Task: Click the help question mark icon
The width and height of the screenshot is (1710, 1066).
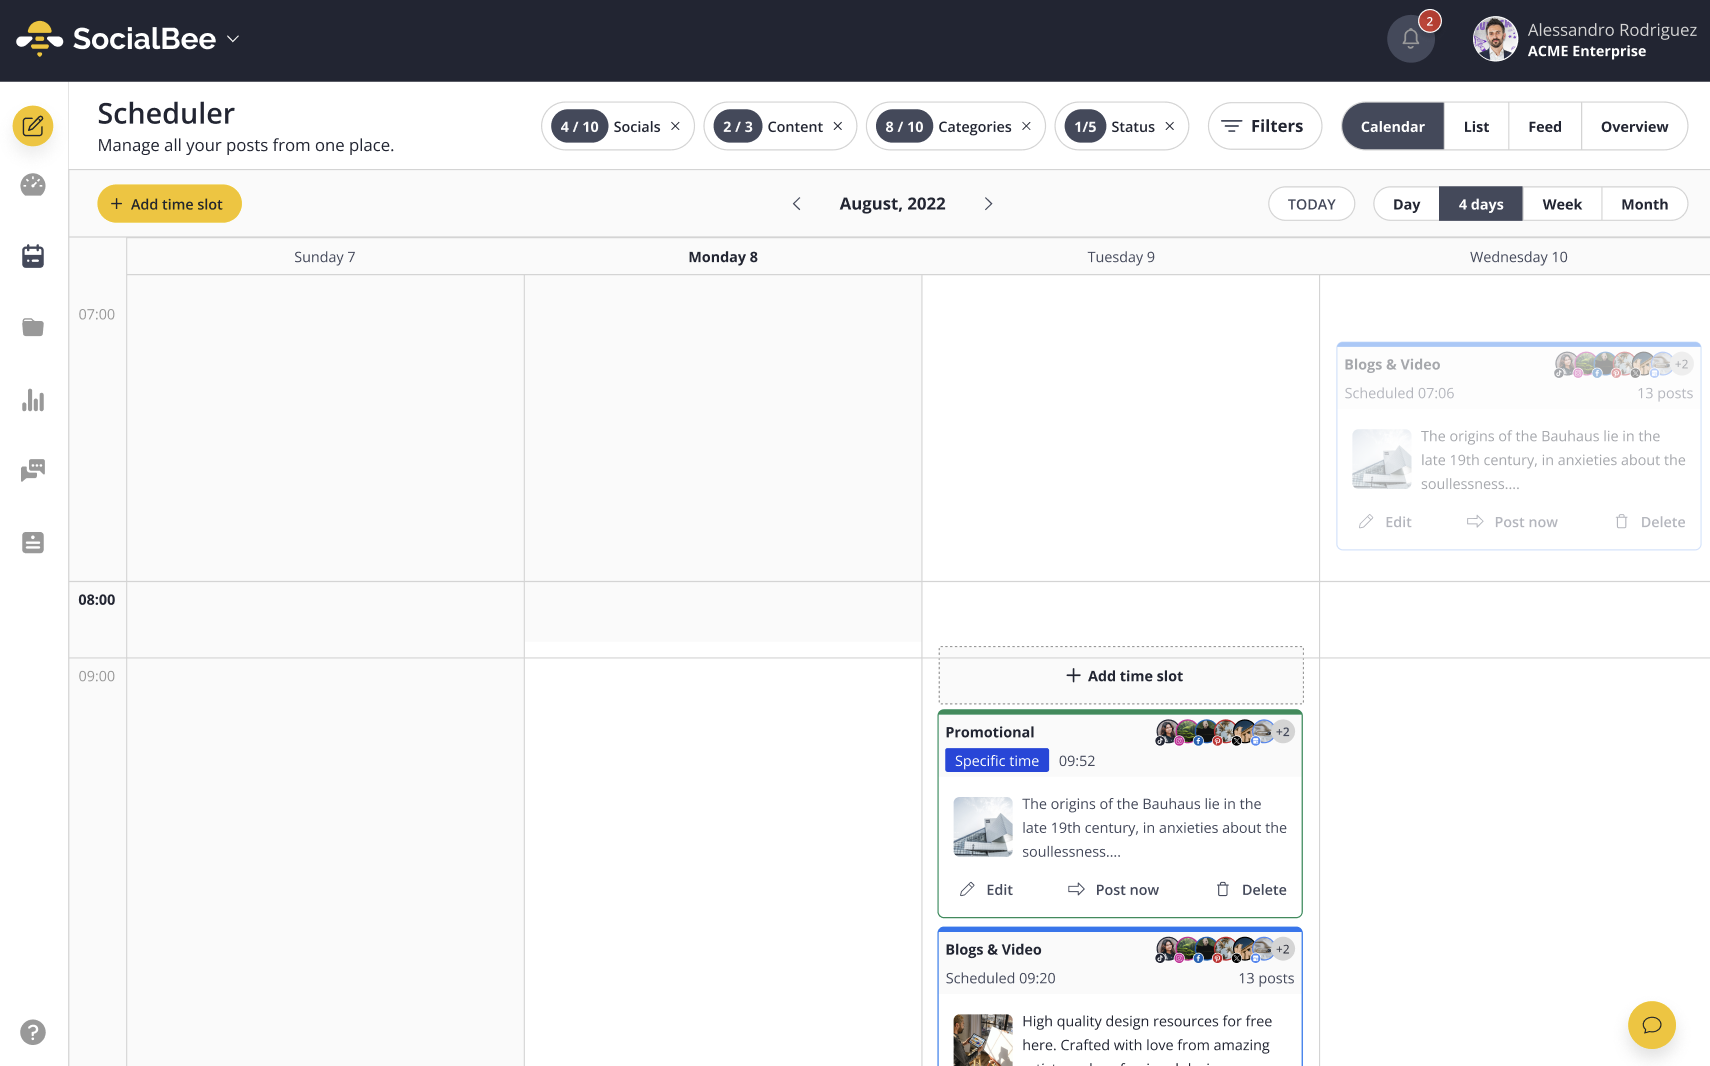Action: click(33, 1032)
